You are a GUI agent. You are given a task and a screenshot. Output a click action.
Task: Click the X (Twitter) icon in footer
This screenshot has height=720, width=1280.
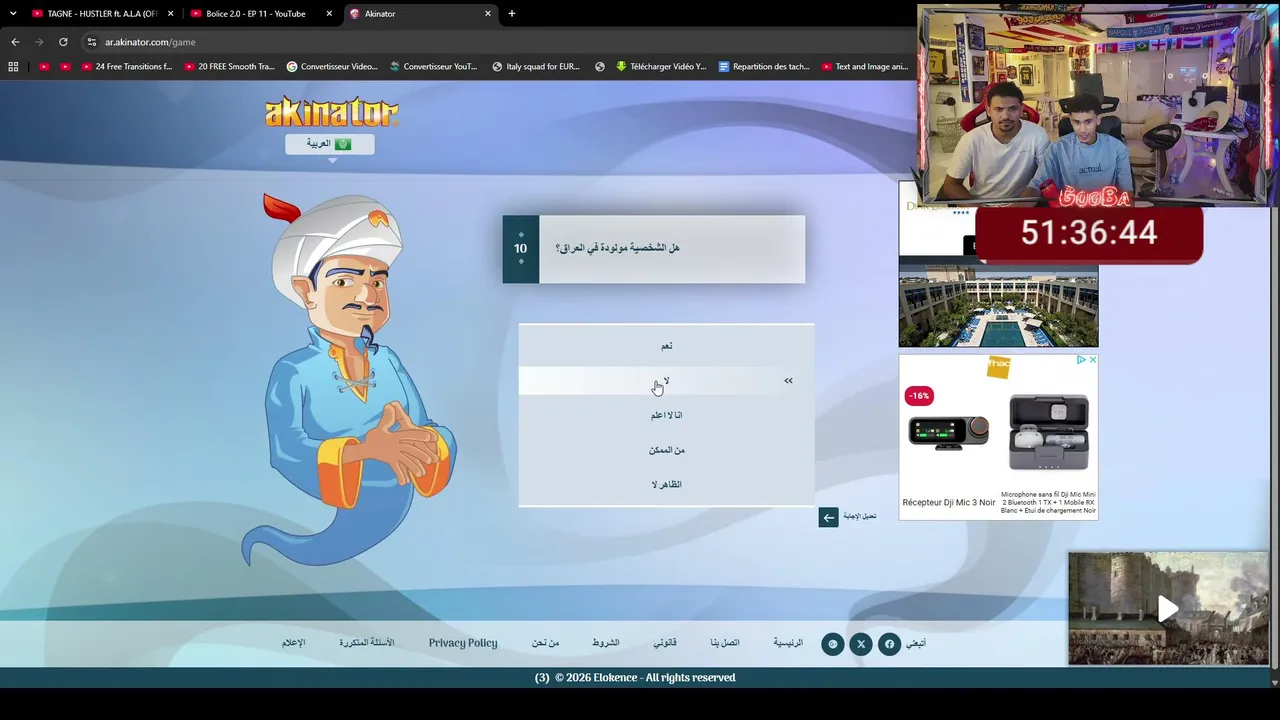tap(861, 644)
